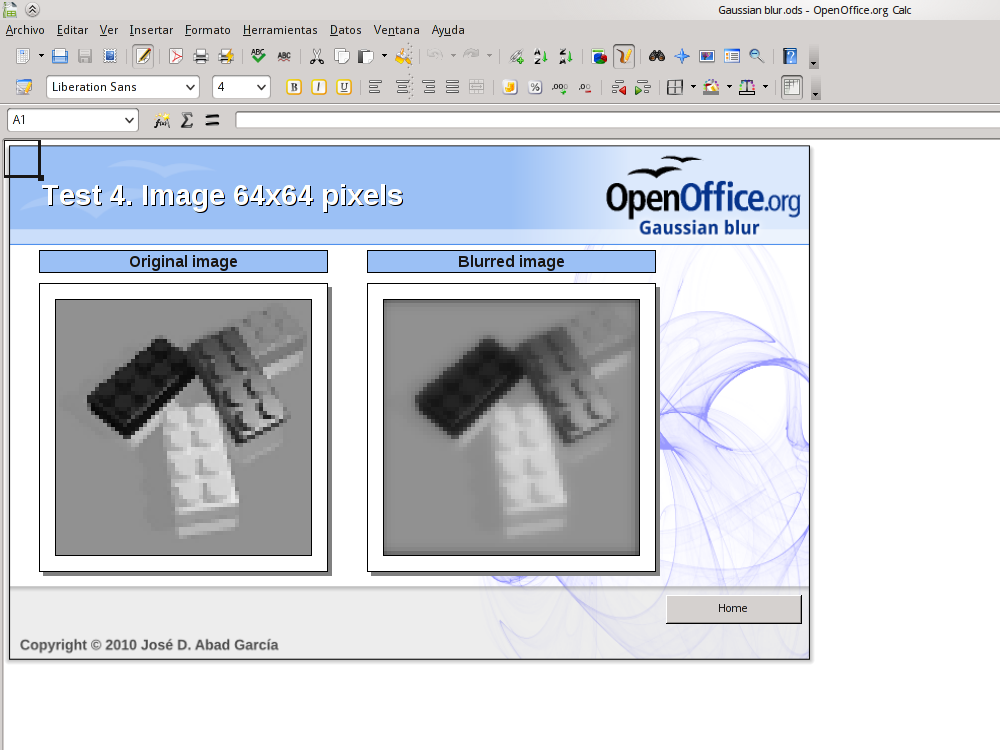The width and height of the screenshot is (1000, 750).
Task: Toggle Underline formatting
Action: tap(344, 87)
